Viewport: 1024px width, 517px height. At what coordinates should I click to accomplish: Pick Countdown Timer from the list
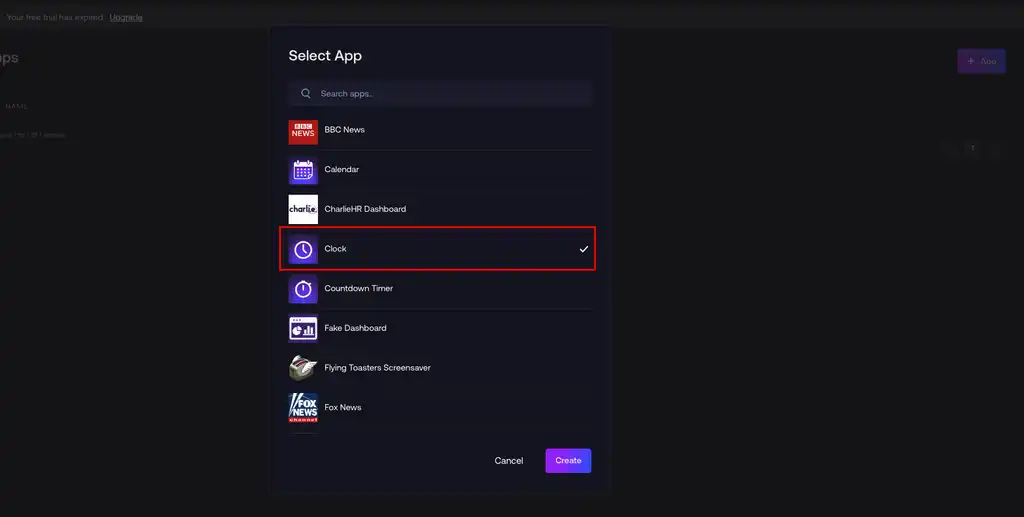coord(359,289)
